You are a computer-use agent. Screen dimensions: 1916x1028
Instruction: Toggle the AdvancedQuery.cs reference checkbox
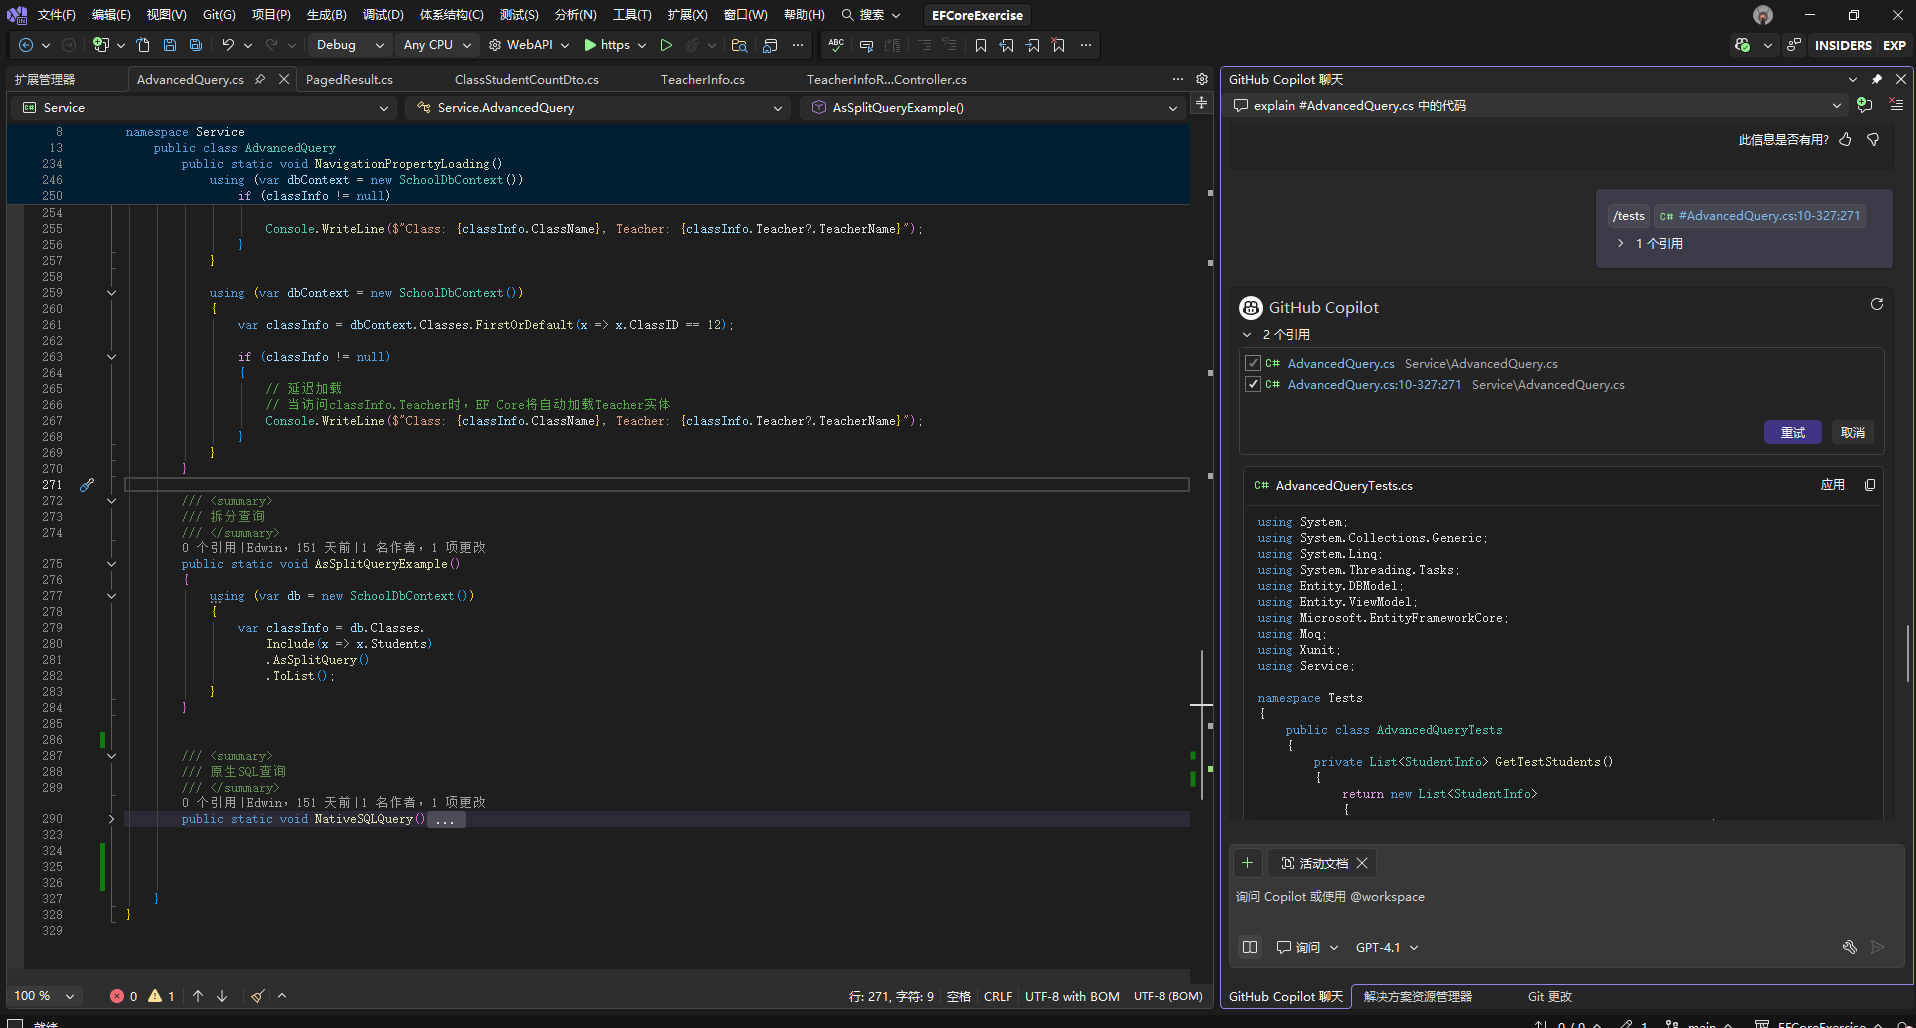1253,363
